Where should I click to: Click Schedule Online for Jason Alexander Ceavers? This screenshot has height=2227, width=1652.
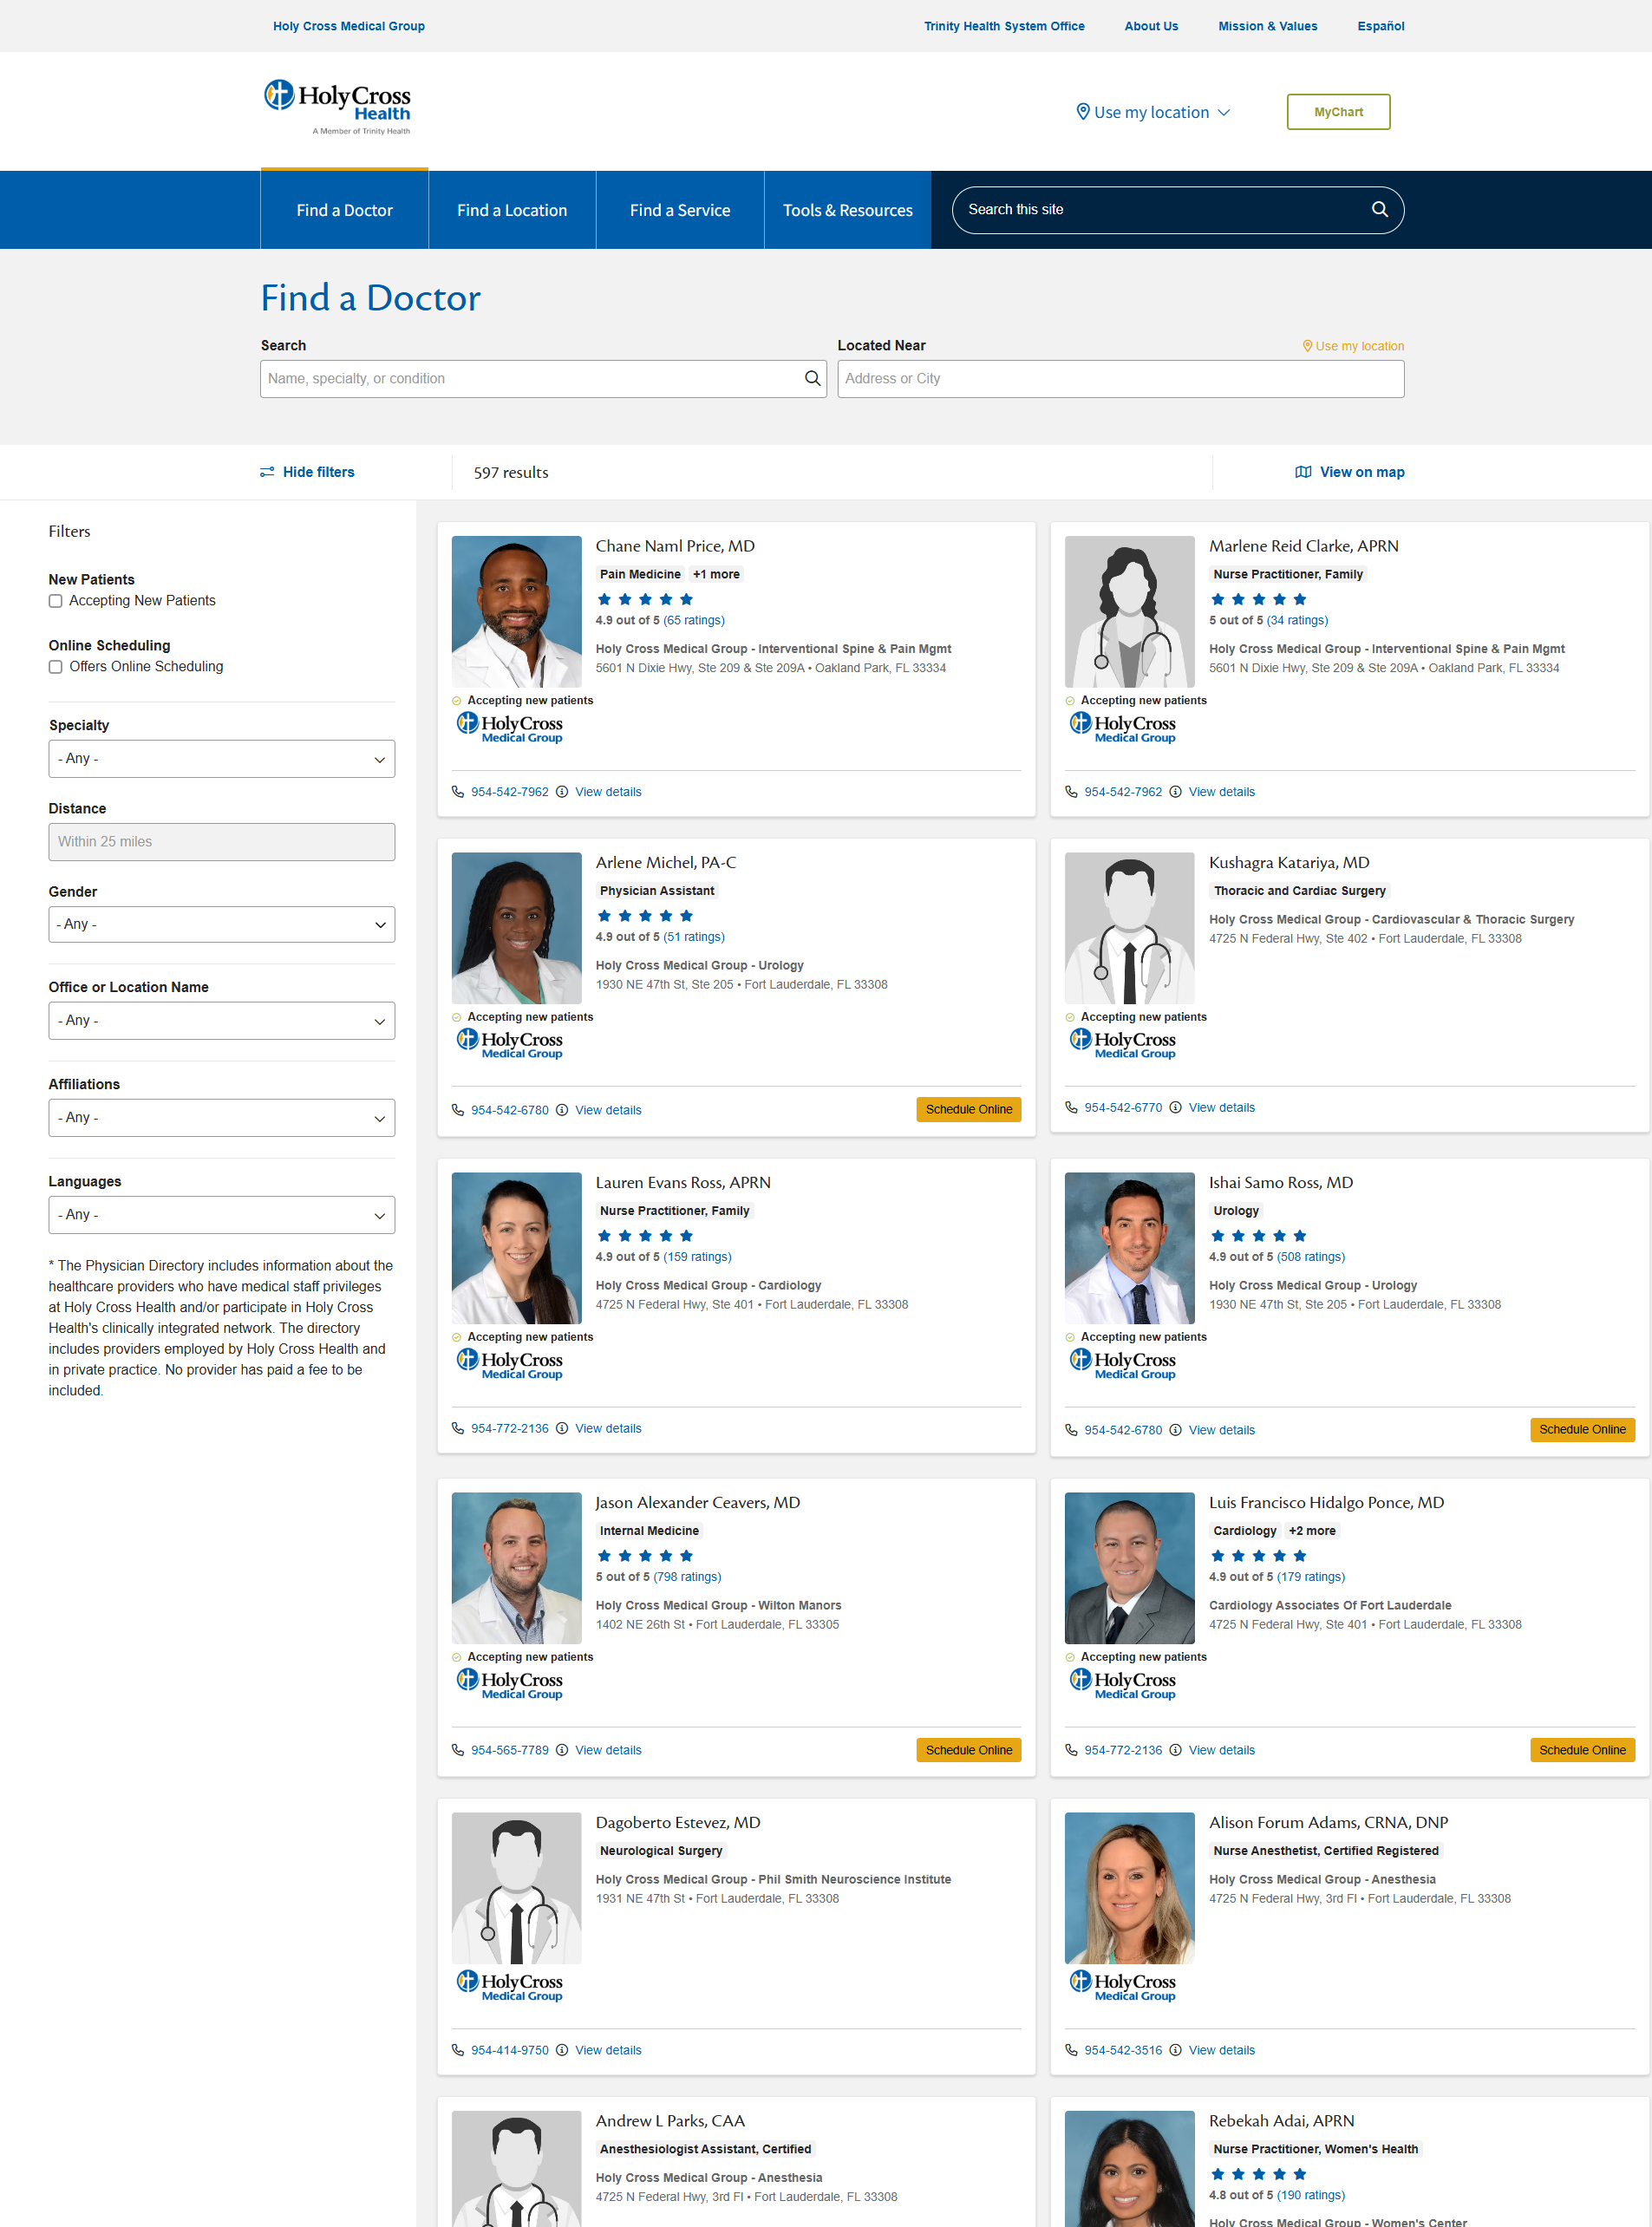(x=968, y=1750)
